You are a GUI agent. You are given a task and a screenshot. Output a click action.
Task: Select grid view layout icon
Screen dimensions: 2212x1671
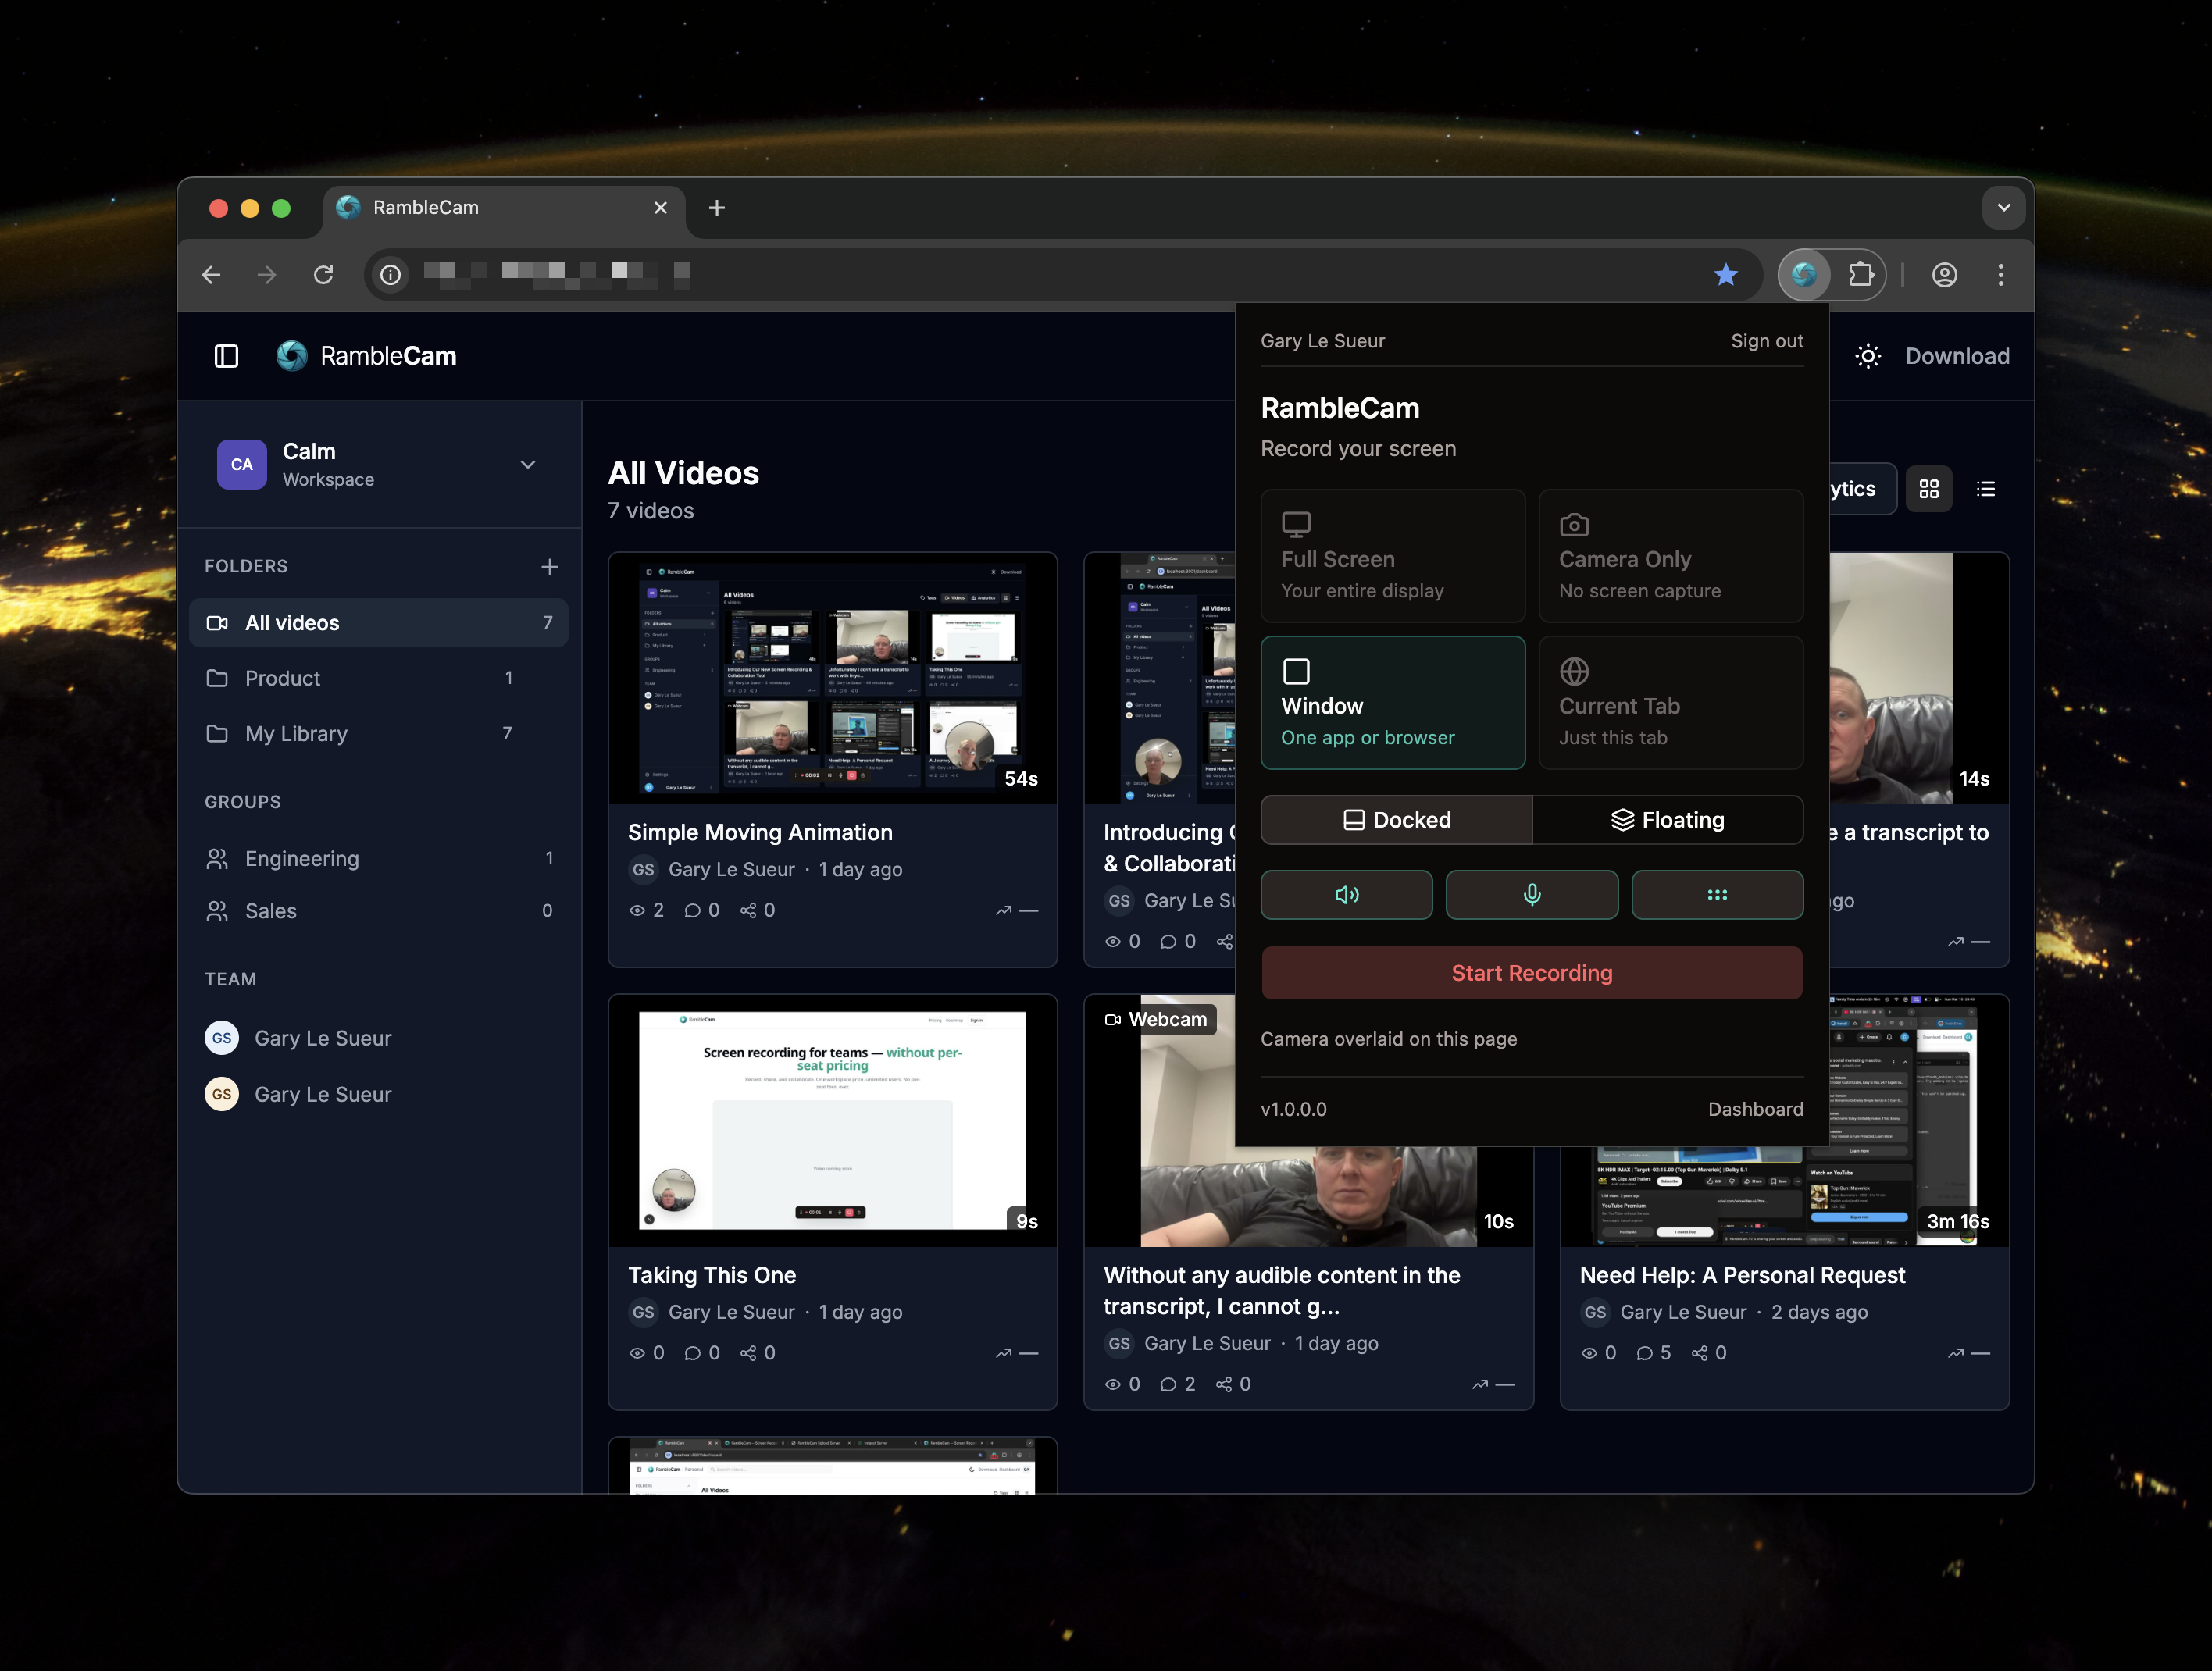tap(1928, 489)
